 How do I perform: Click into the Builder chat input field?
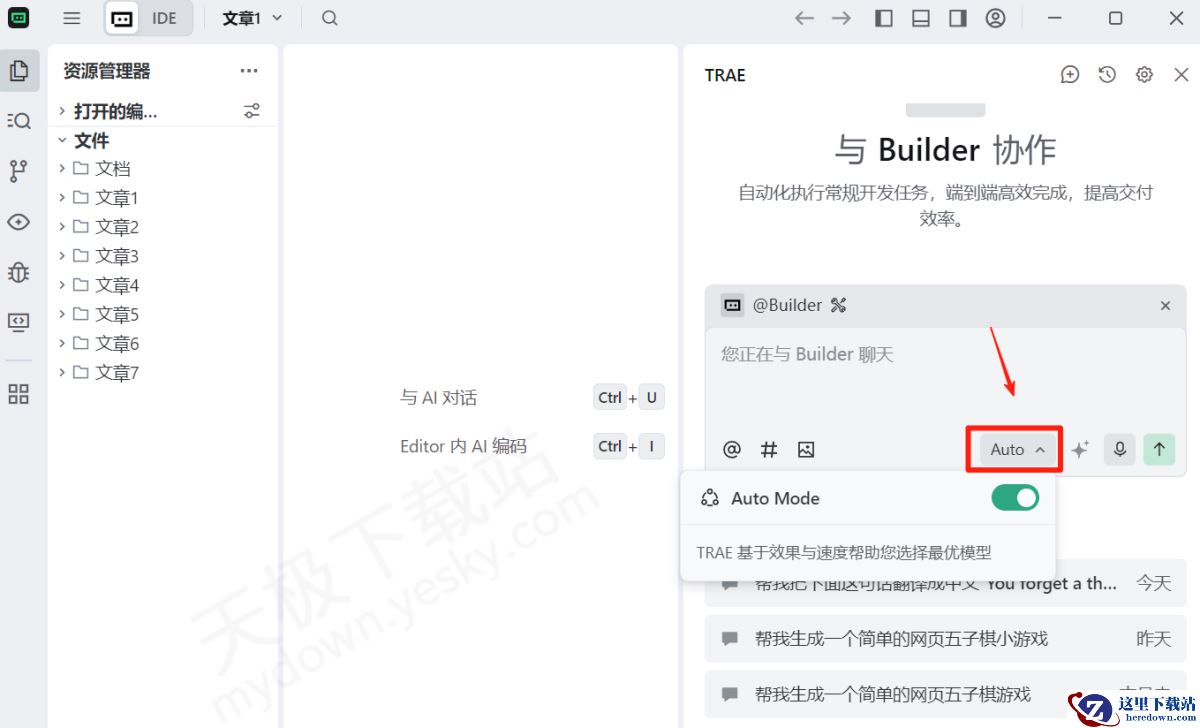(x=945, y=380)
